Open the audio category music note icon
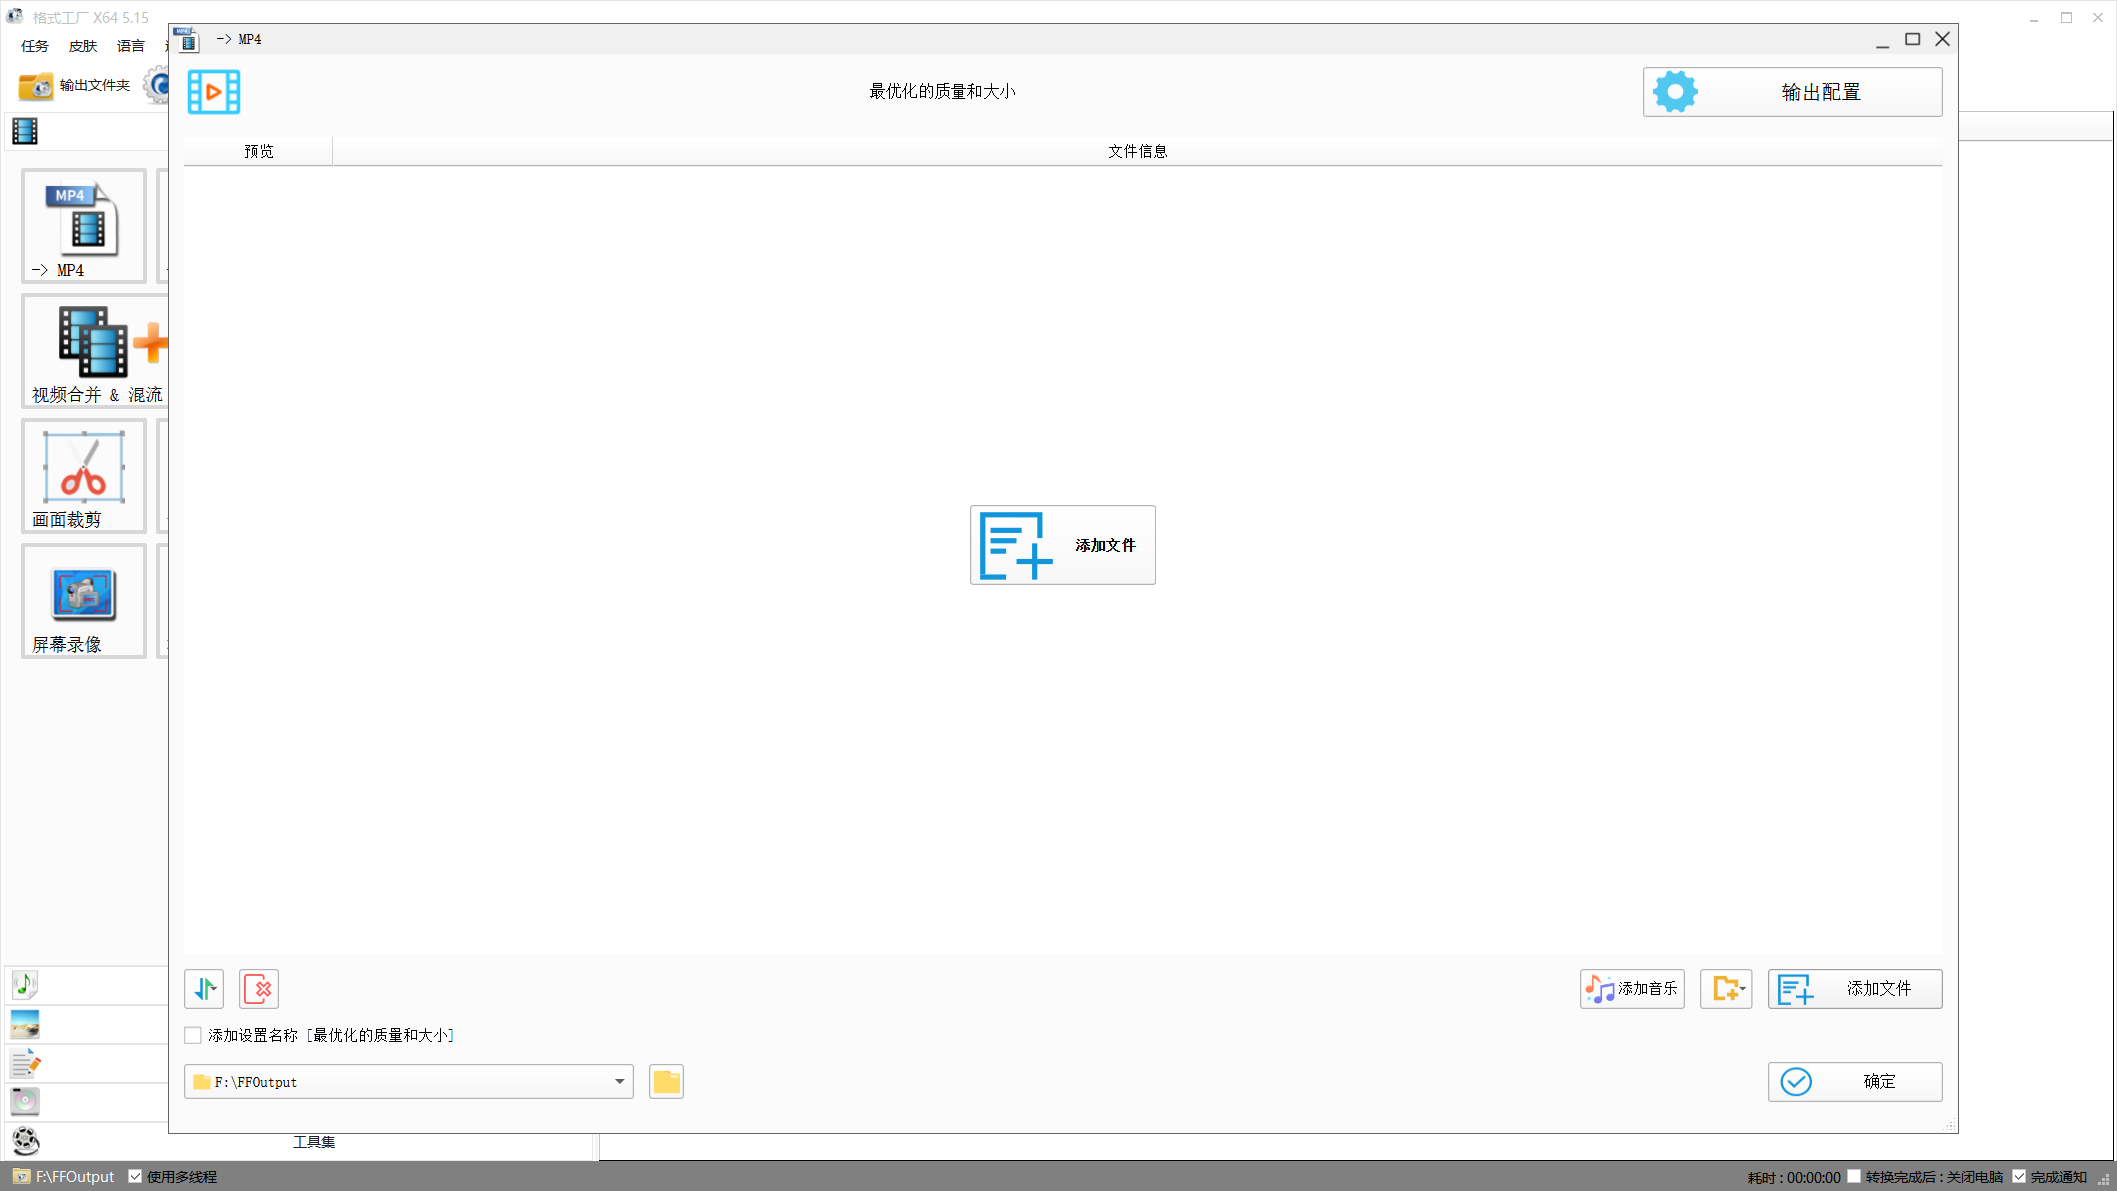 [x=25, y=985]
